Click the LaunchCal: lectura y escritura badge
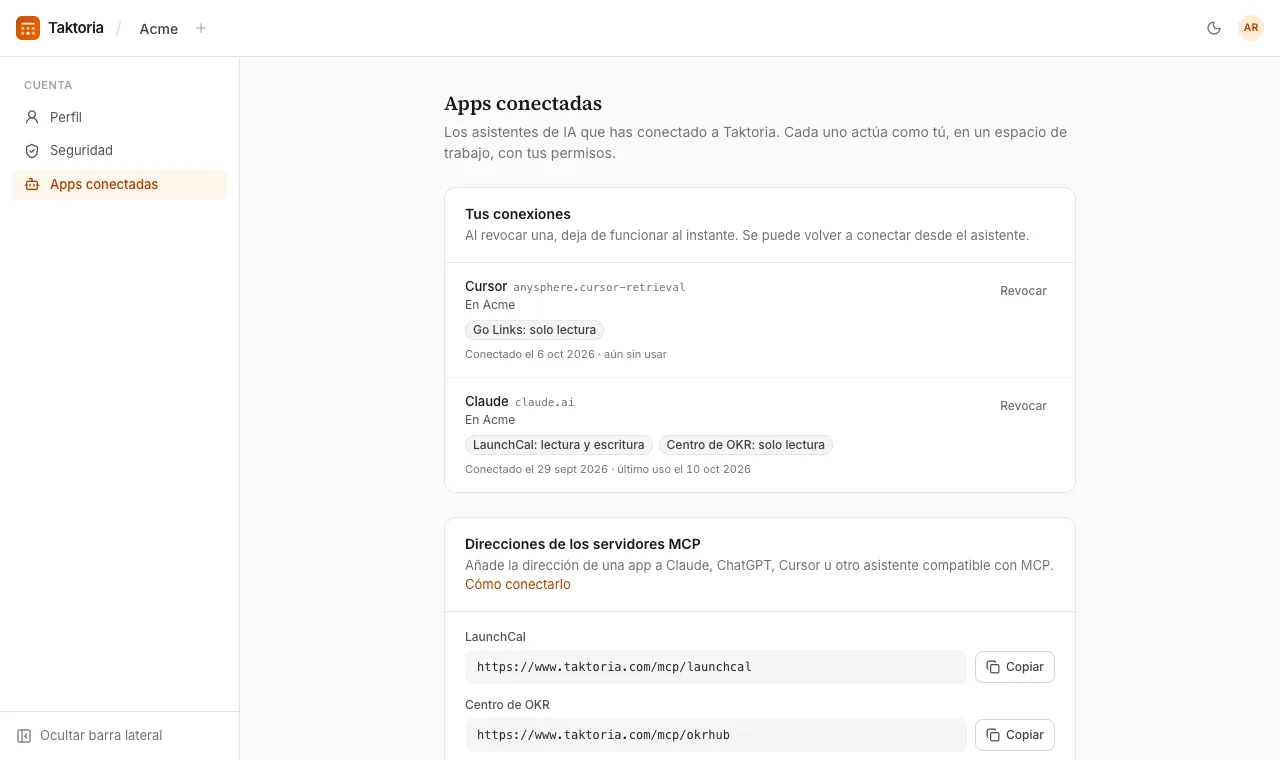 click(559, 445)
